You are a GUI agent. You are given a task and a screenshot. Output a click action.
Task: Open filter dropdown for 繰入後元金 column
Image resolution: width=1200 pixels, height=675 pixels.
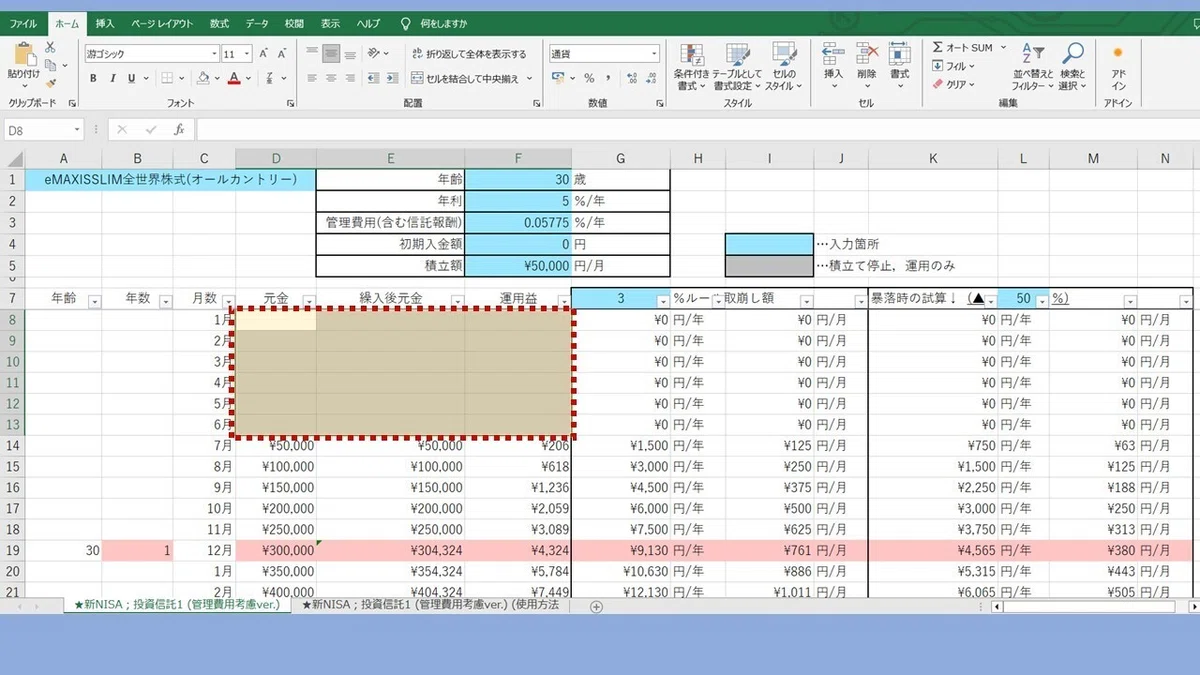click(457, 301)
